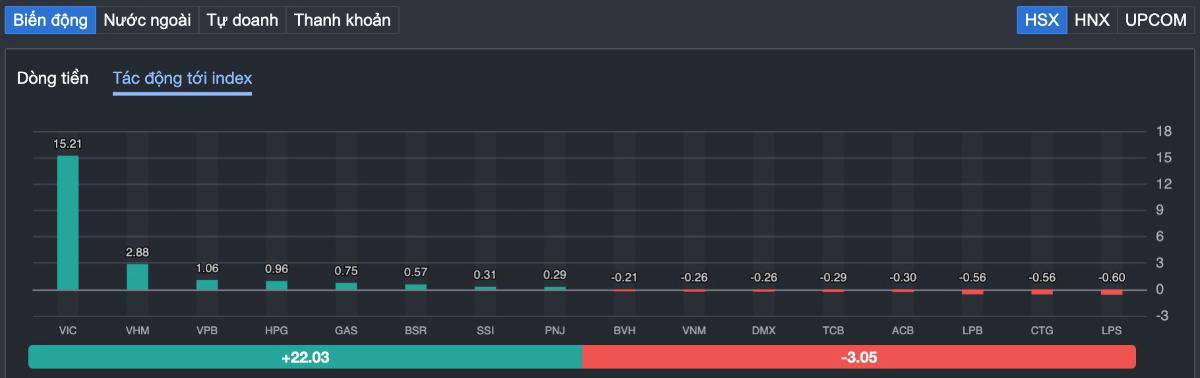Switch to the Nước ngoài tab

[147, 20]
